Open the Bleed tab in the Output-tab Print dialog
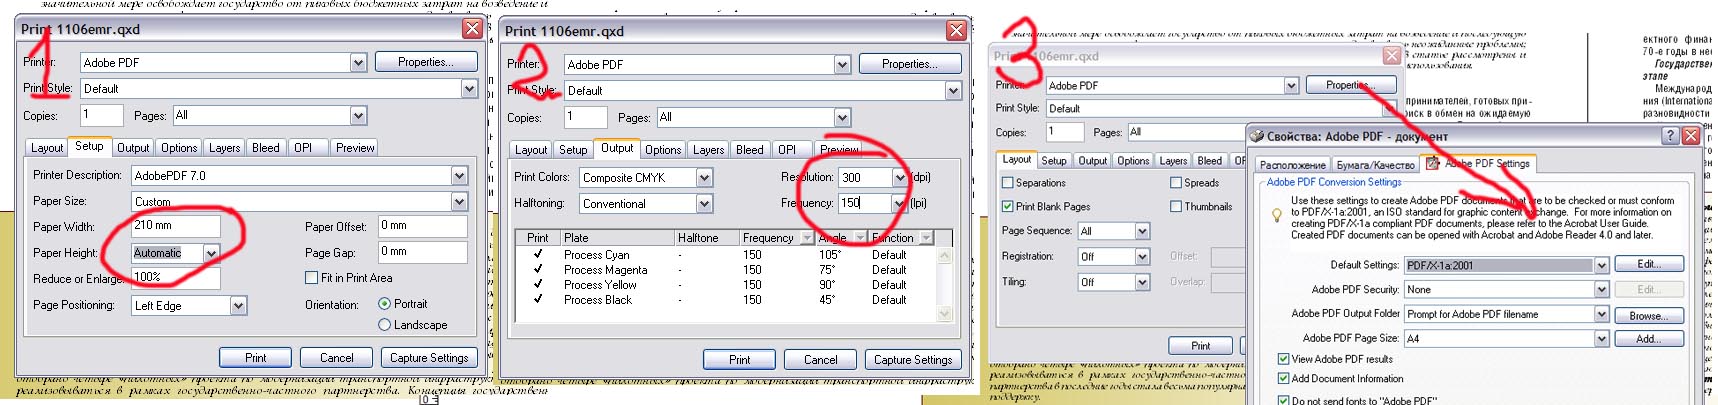This screenshot has height=405, width=1718. [x=750, y=150]
